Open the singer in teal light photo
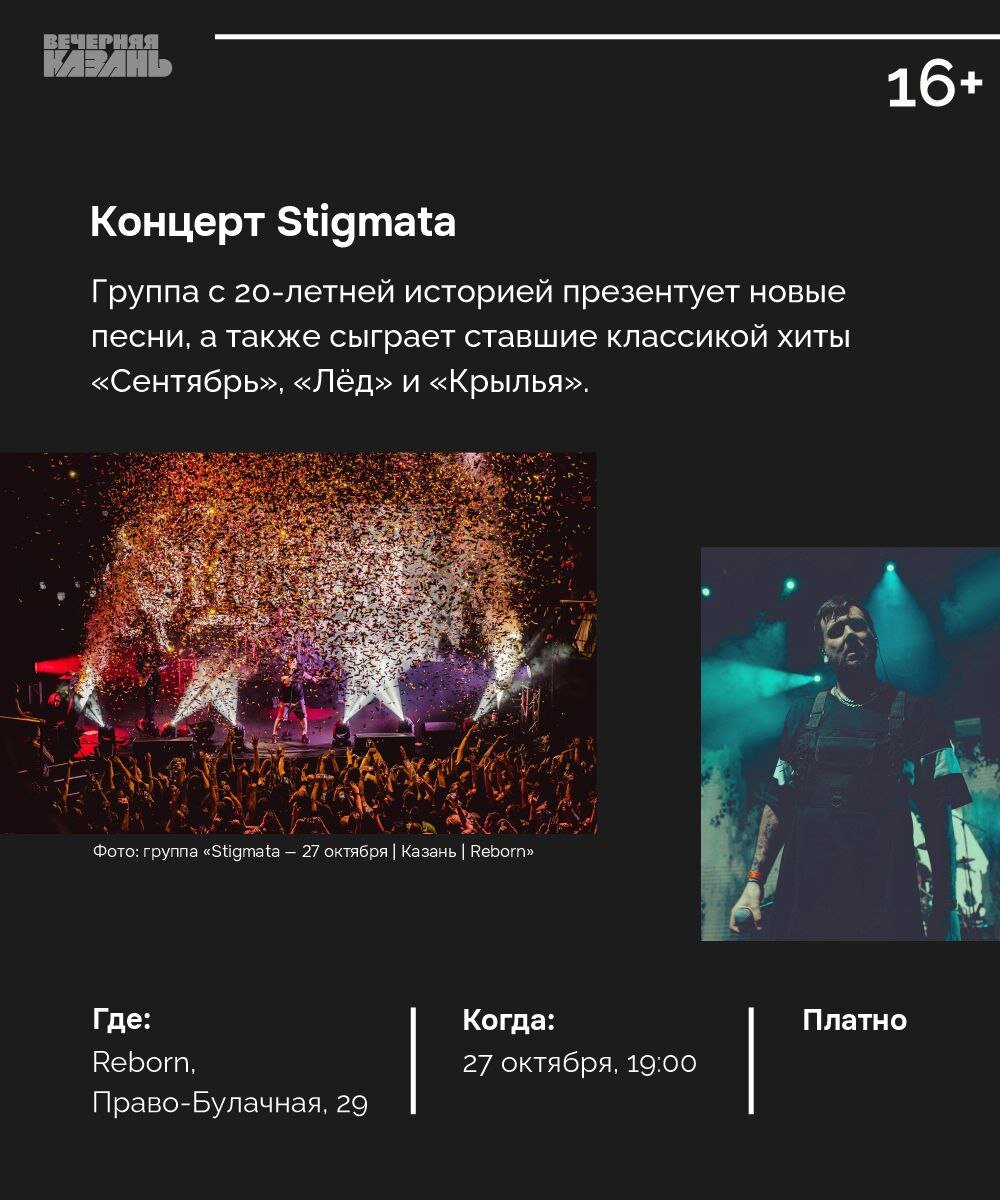Image resolution: width=1000 pixels, height=1200 pixels. (x=850, y=744)
